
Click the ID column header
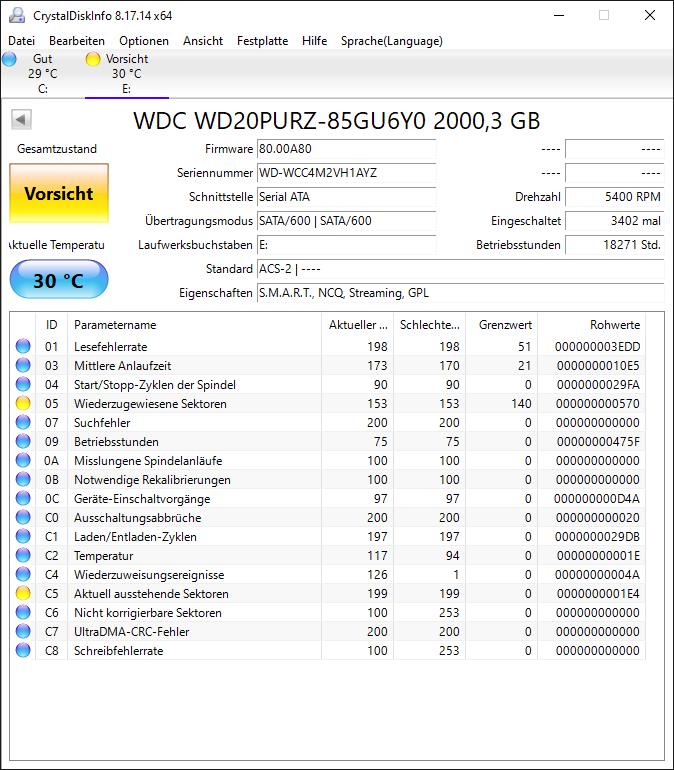(52, 325)
